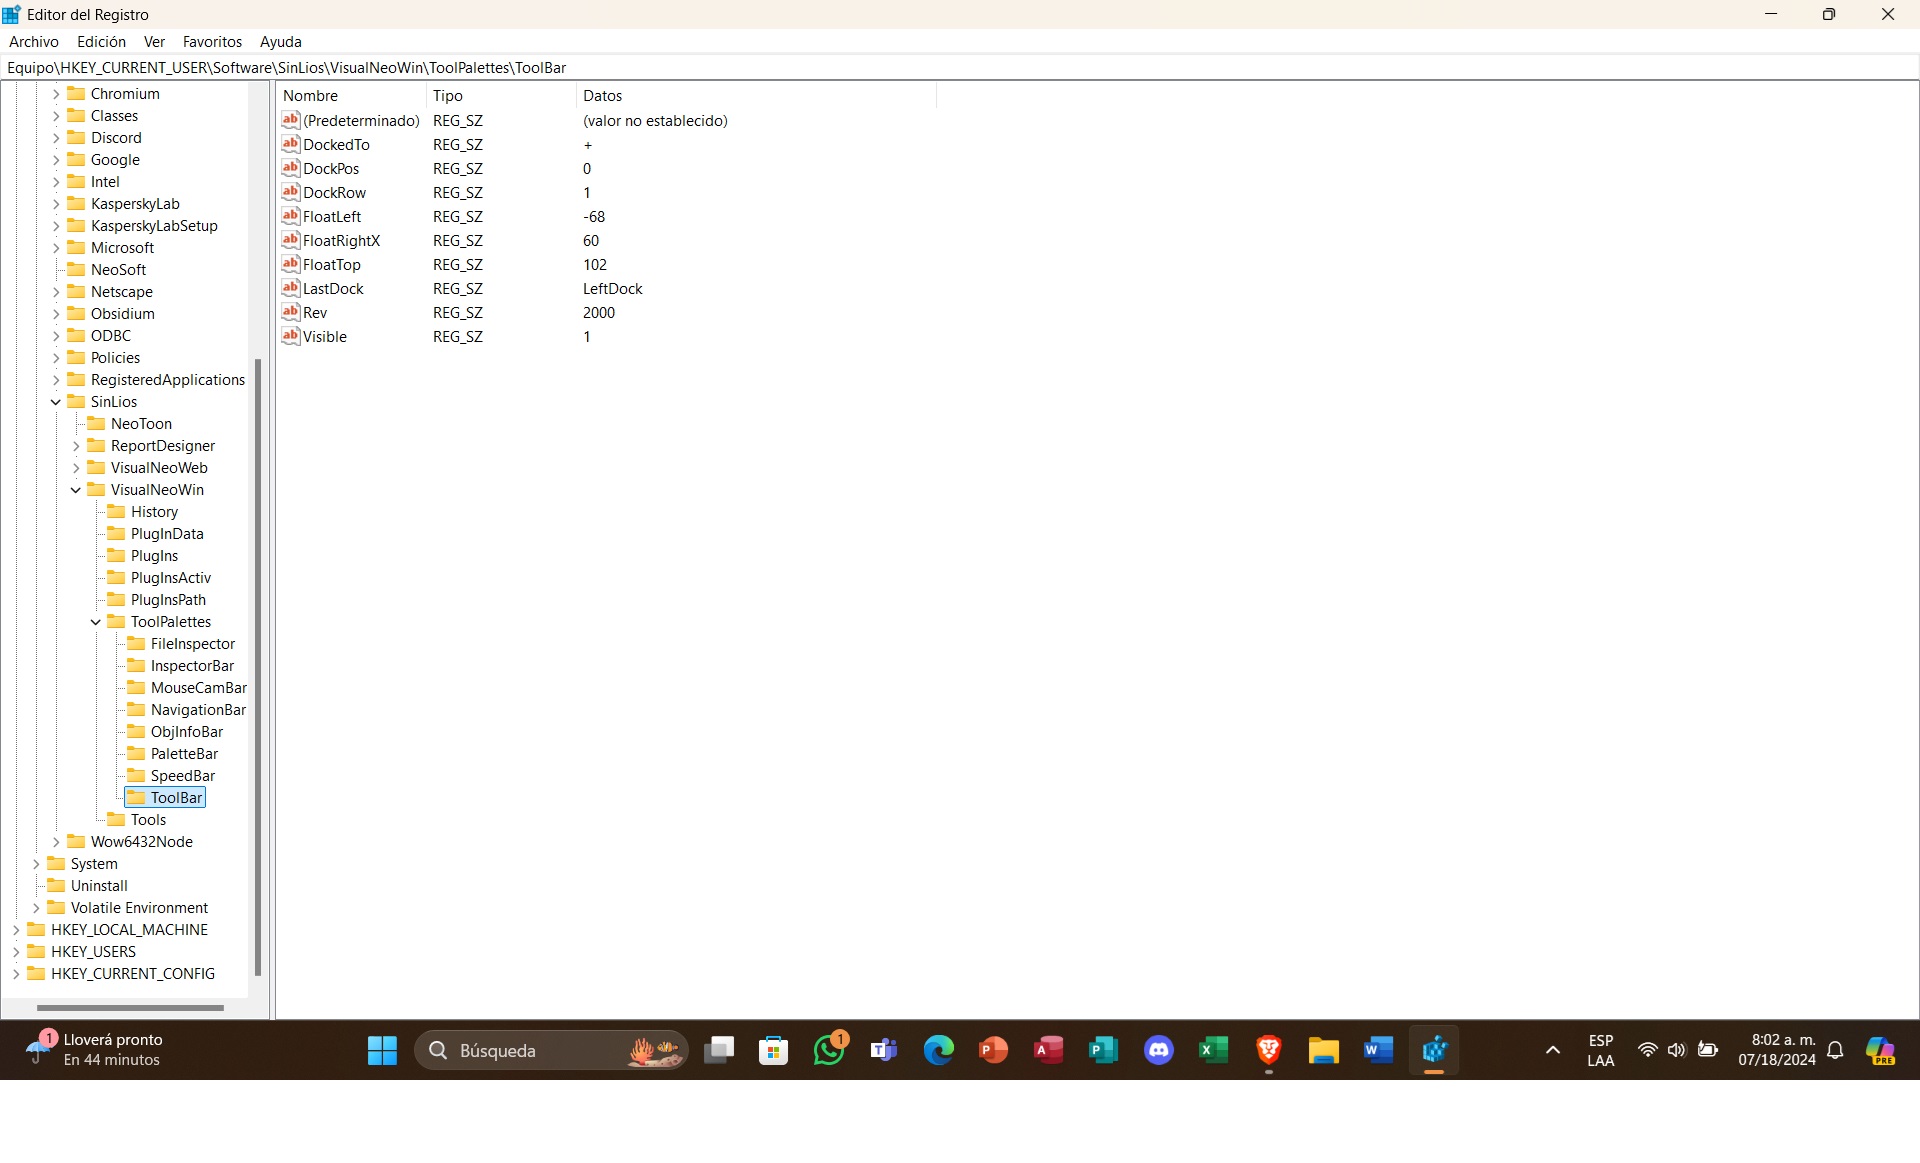Expand the Chromium key
1920x1163 pixels.
(x=56, y=94)
